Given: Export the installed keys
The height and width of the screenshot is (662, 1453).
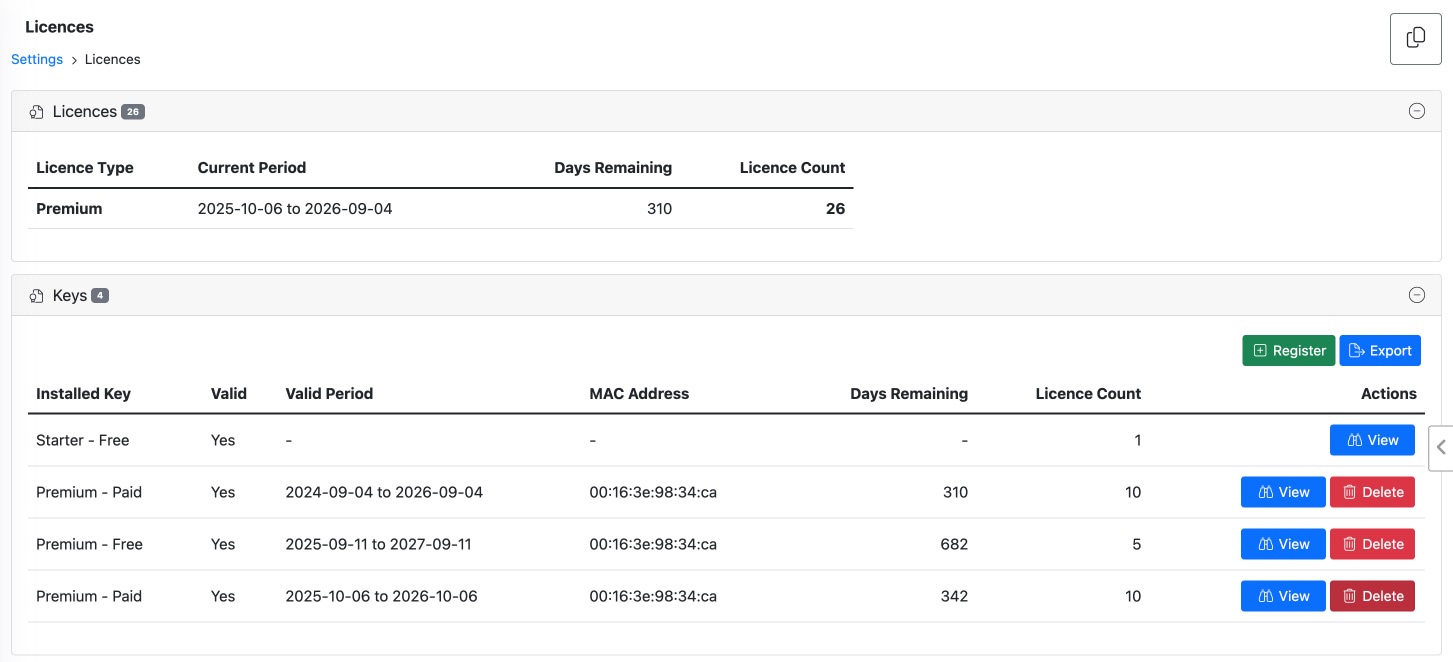Looking at the screenshot, I should [1381, 350].
